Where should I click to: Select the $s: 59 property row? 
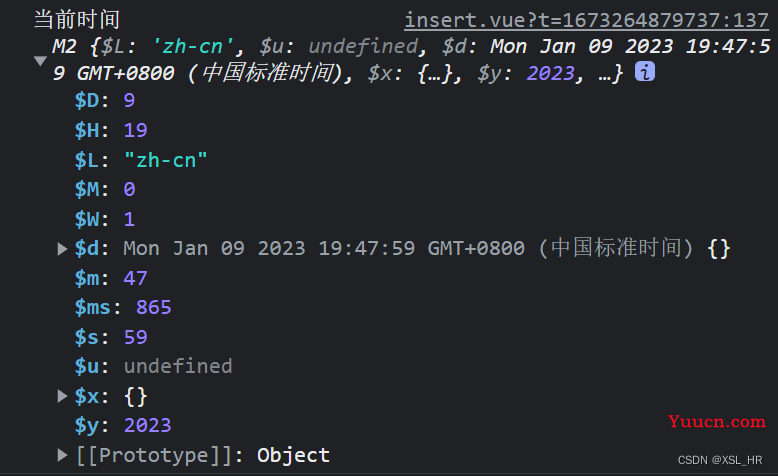click(111, 337)
